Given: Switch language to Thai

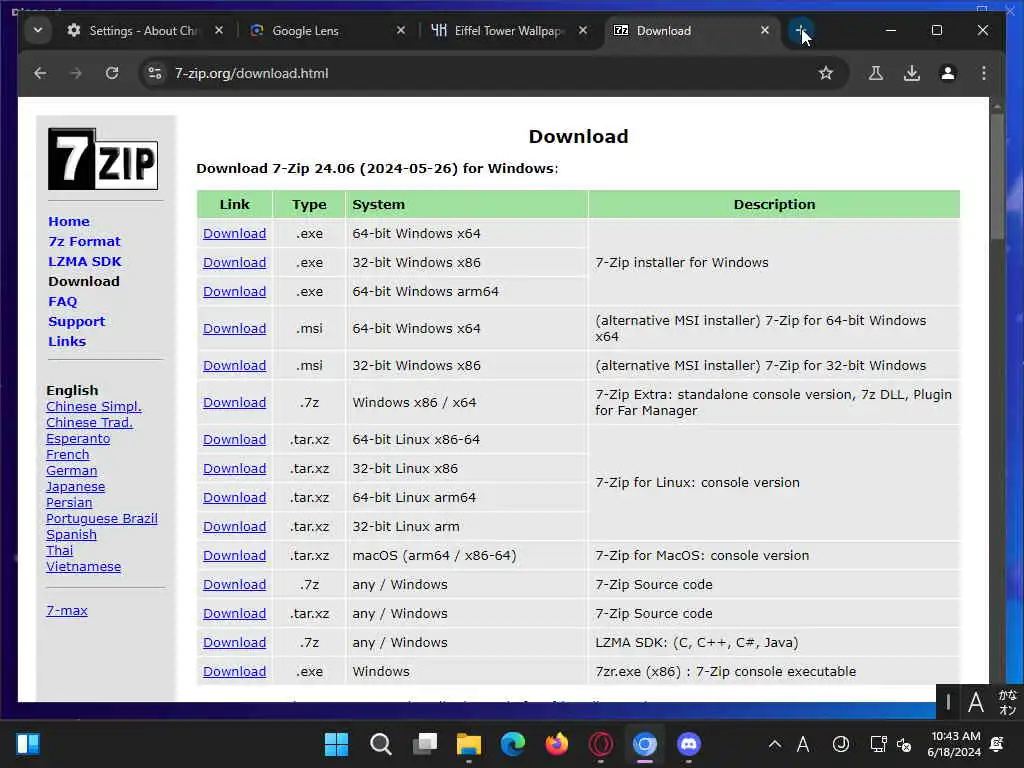Looking at the screenshot, I should [x=59, y=551].
